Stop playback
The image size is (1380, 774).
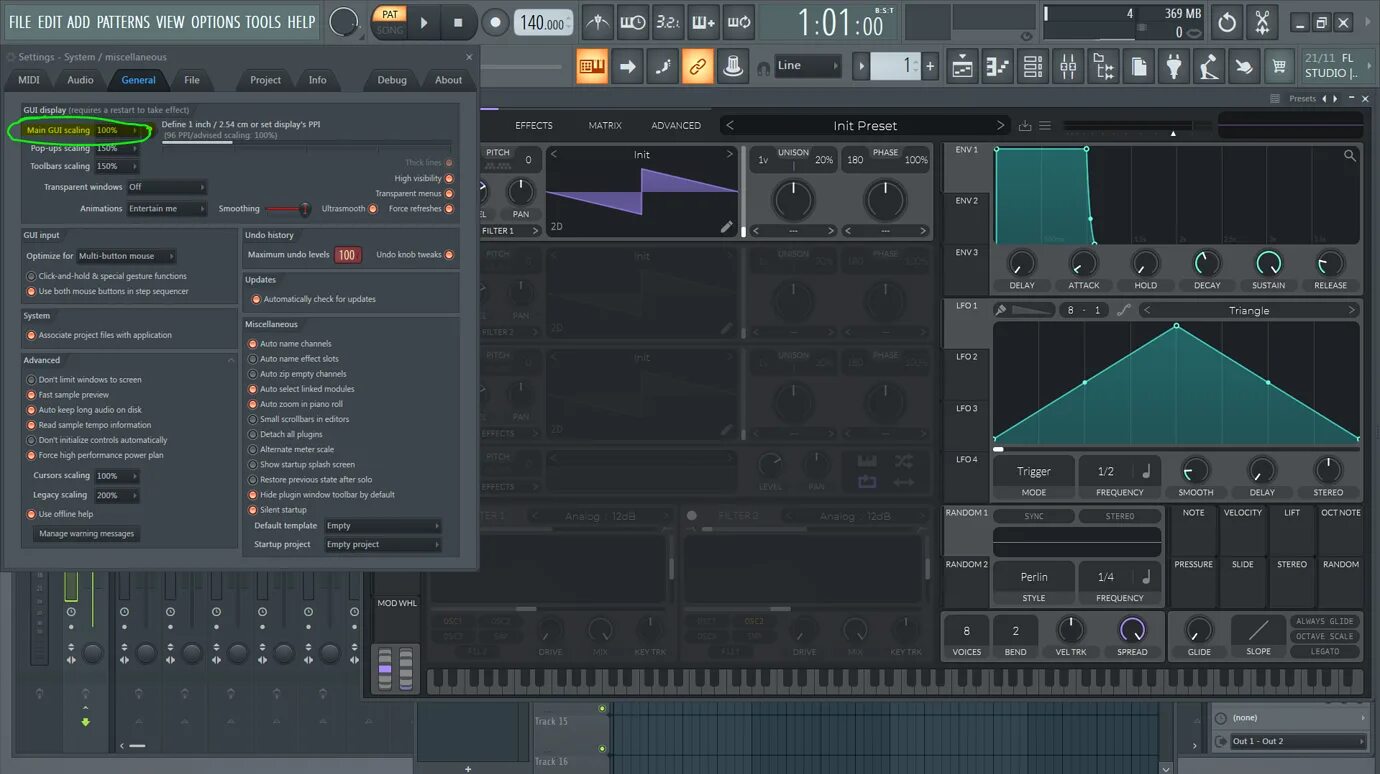pyautogui.click(x=458, y=22)
